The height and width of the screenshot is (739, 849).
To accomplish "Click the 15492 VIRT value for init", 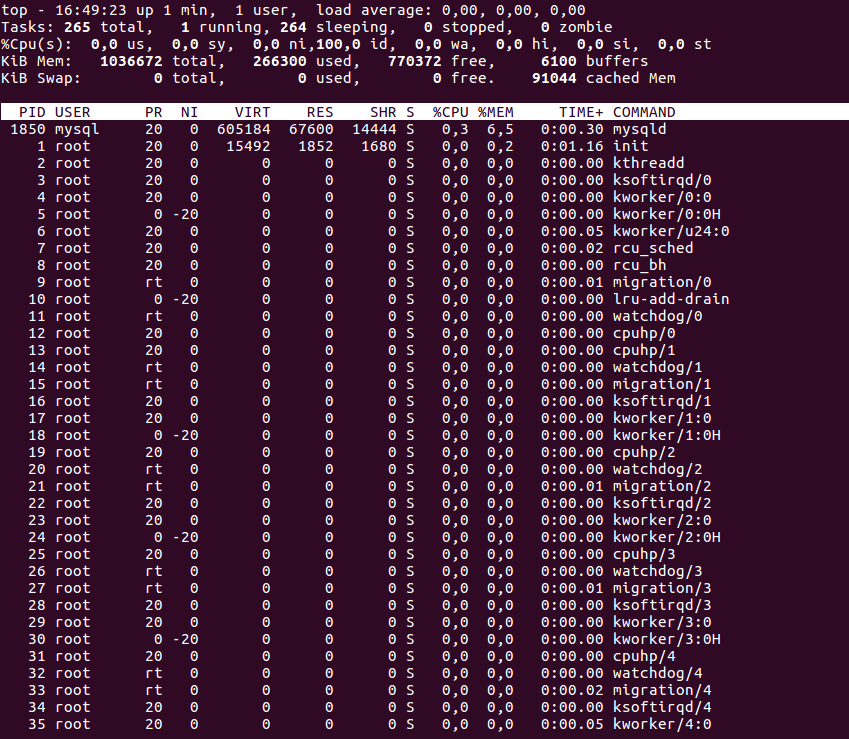I will 248,146.
